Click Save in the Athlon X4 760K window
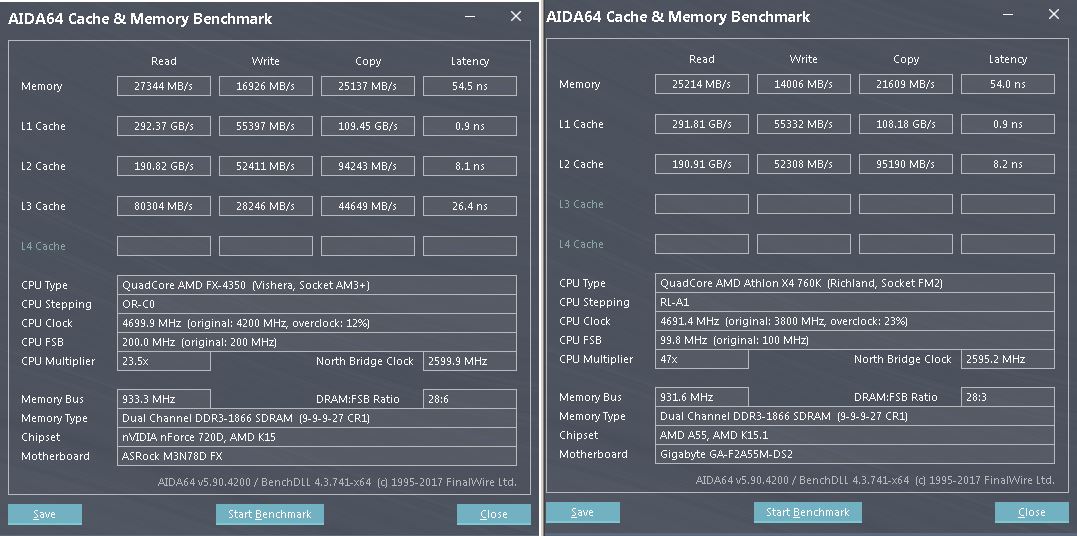Image resolution: width=1077 pixels, height=536 pixels. (582, 512)
